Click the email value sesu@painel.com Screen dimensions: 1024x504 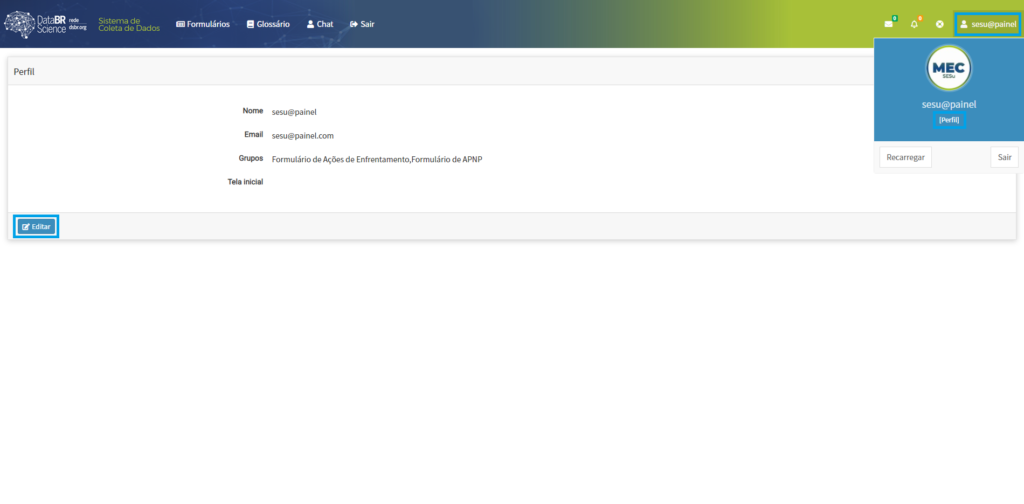point(302,135)
